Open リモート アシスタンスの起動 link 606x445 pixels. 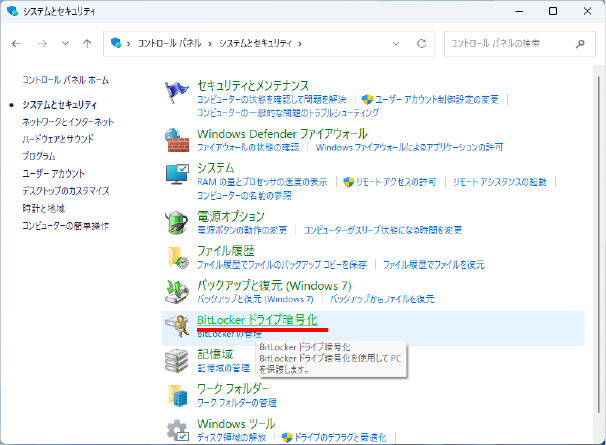500,182
